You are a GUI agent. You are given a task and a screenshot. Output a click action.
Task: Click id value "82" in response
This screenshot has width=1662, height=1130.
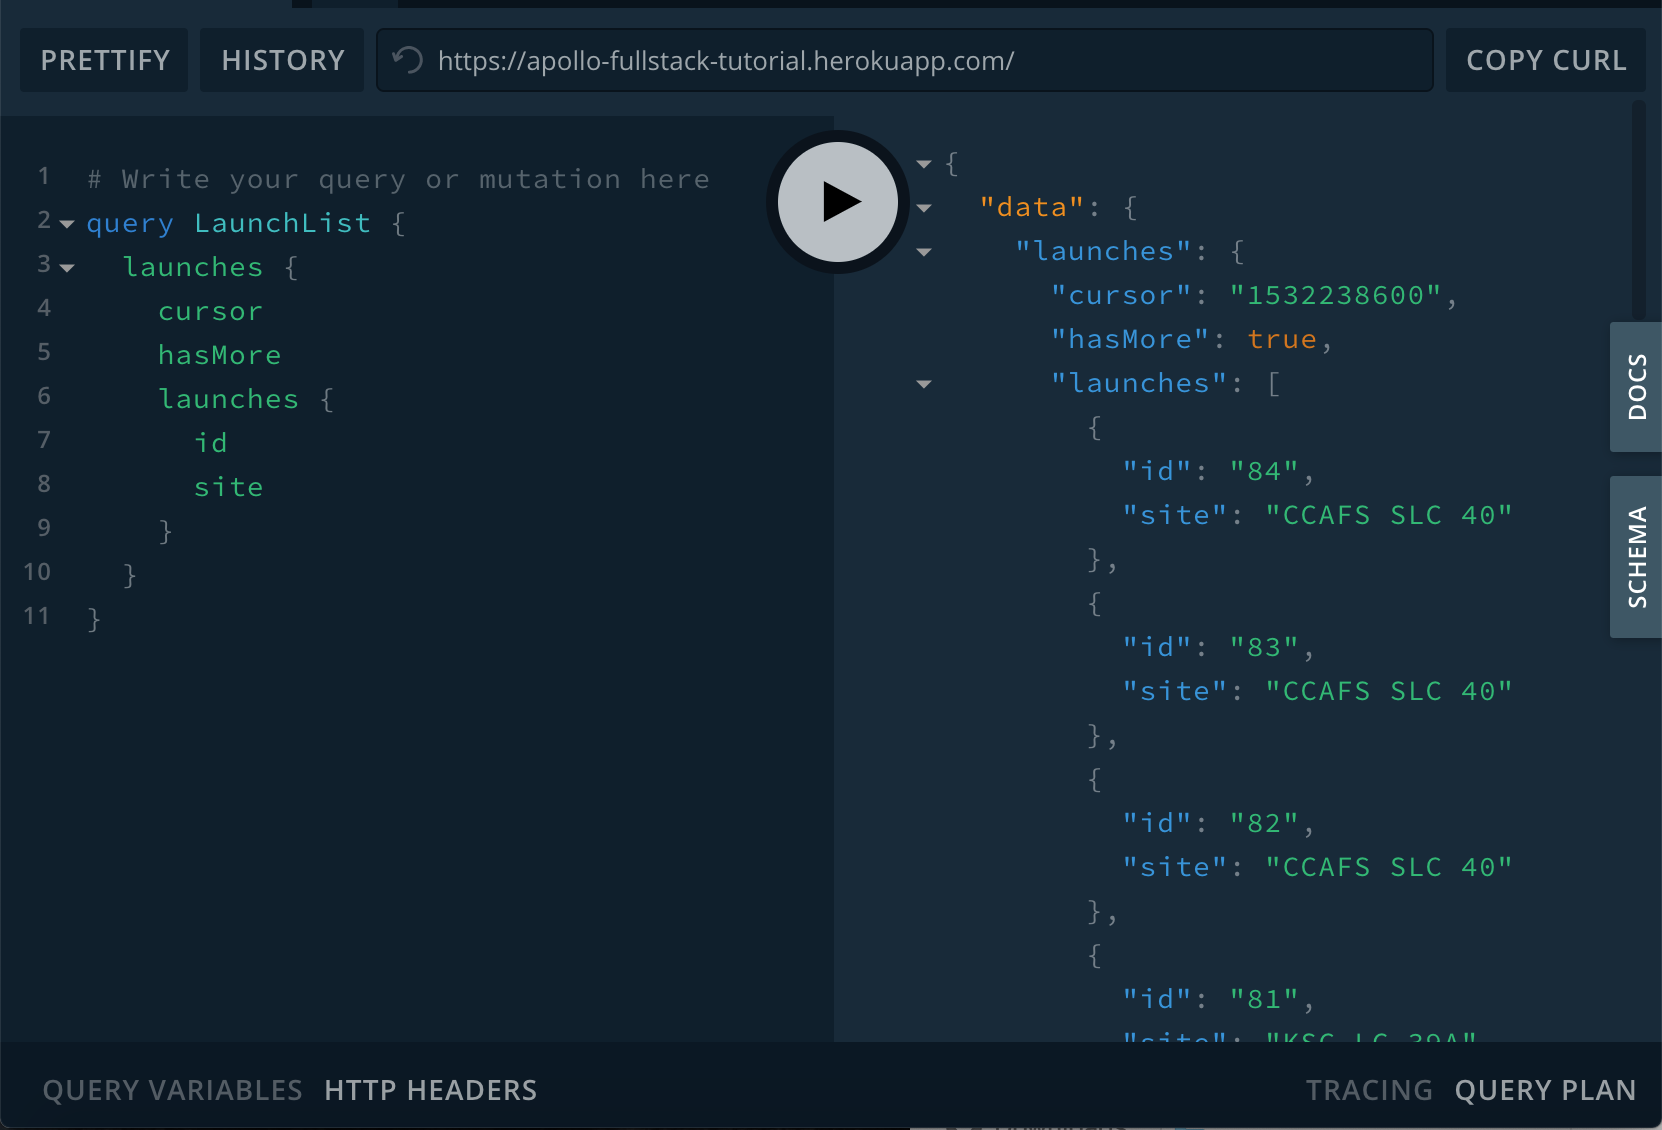tap(1264, 823)
